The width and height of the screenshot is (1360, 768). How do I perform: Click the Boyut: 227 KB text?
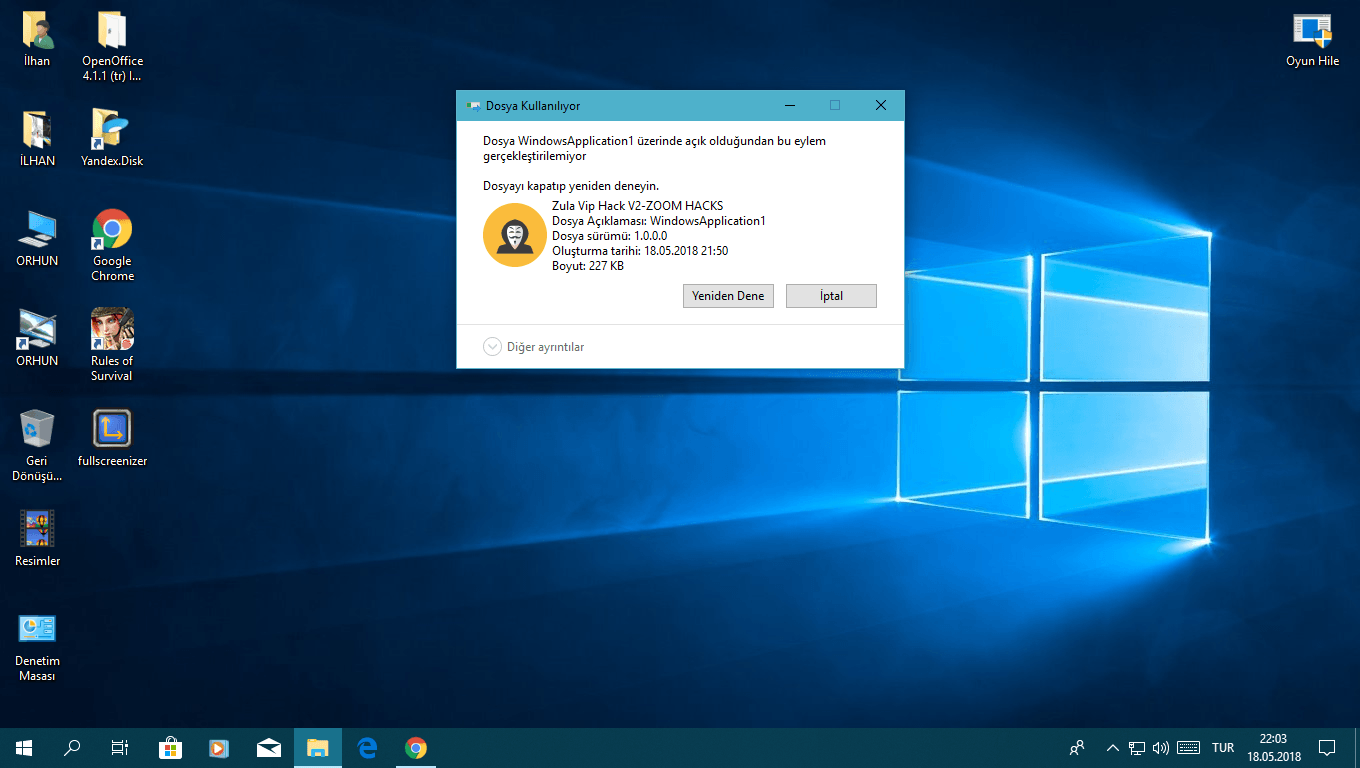tap(588, 266)
